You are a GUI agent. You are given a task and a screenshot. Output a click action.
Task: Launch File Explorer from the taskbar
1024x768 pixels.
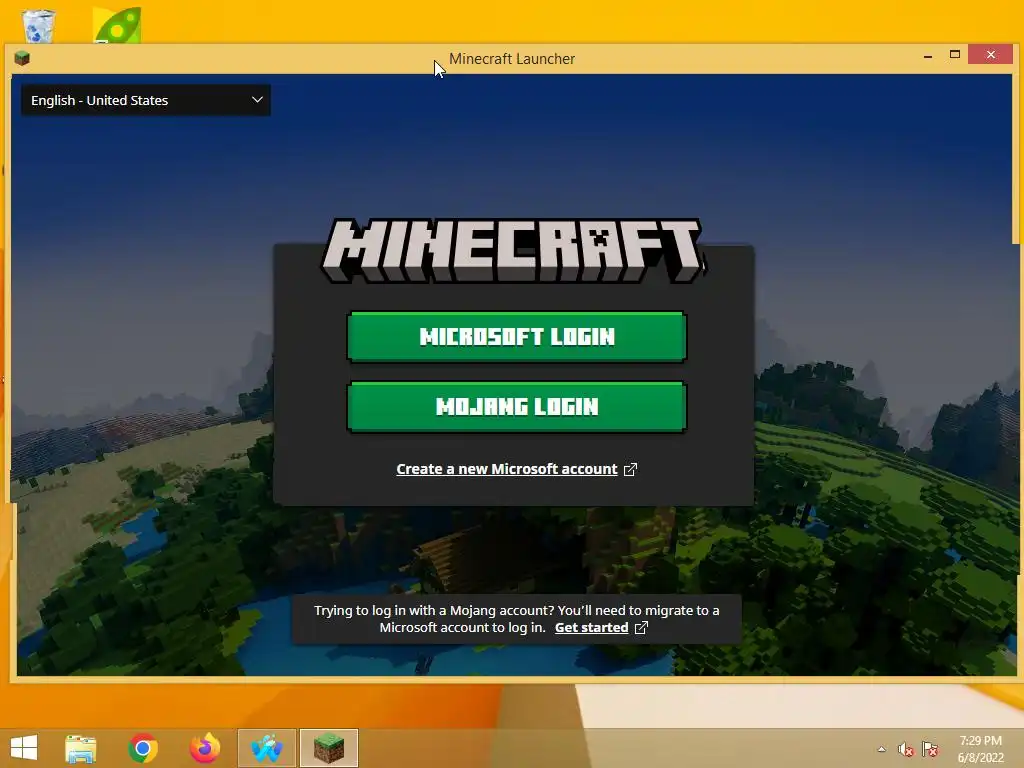click(80, 748)
